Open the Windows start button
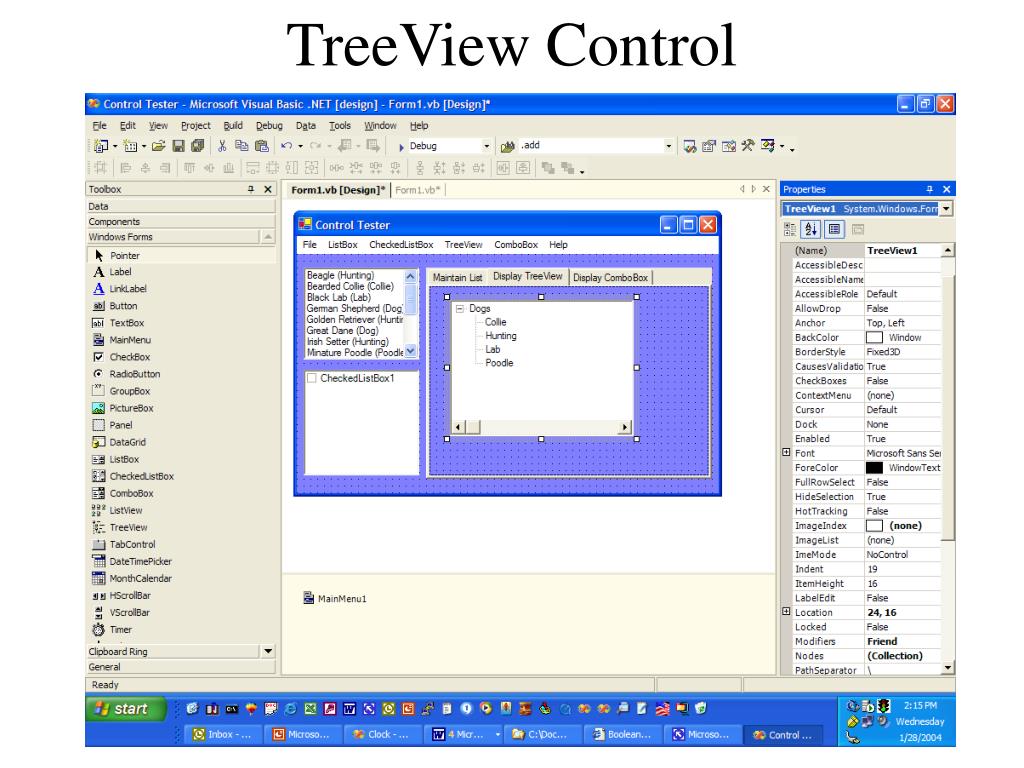This screenshot has width=1024, height=768. point(126,709)
